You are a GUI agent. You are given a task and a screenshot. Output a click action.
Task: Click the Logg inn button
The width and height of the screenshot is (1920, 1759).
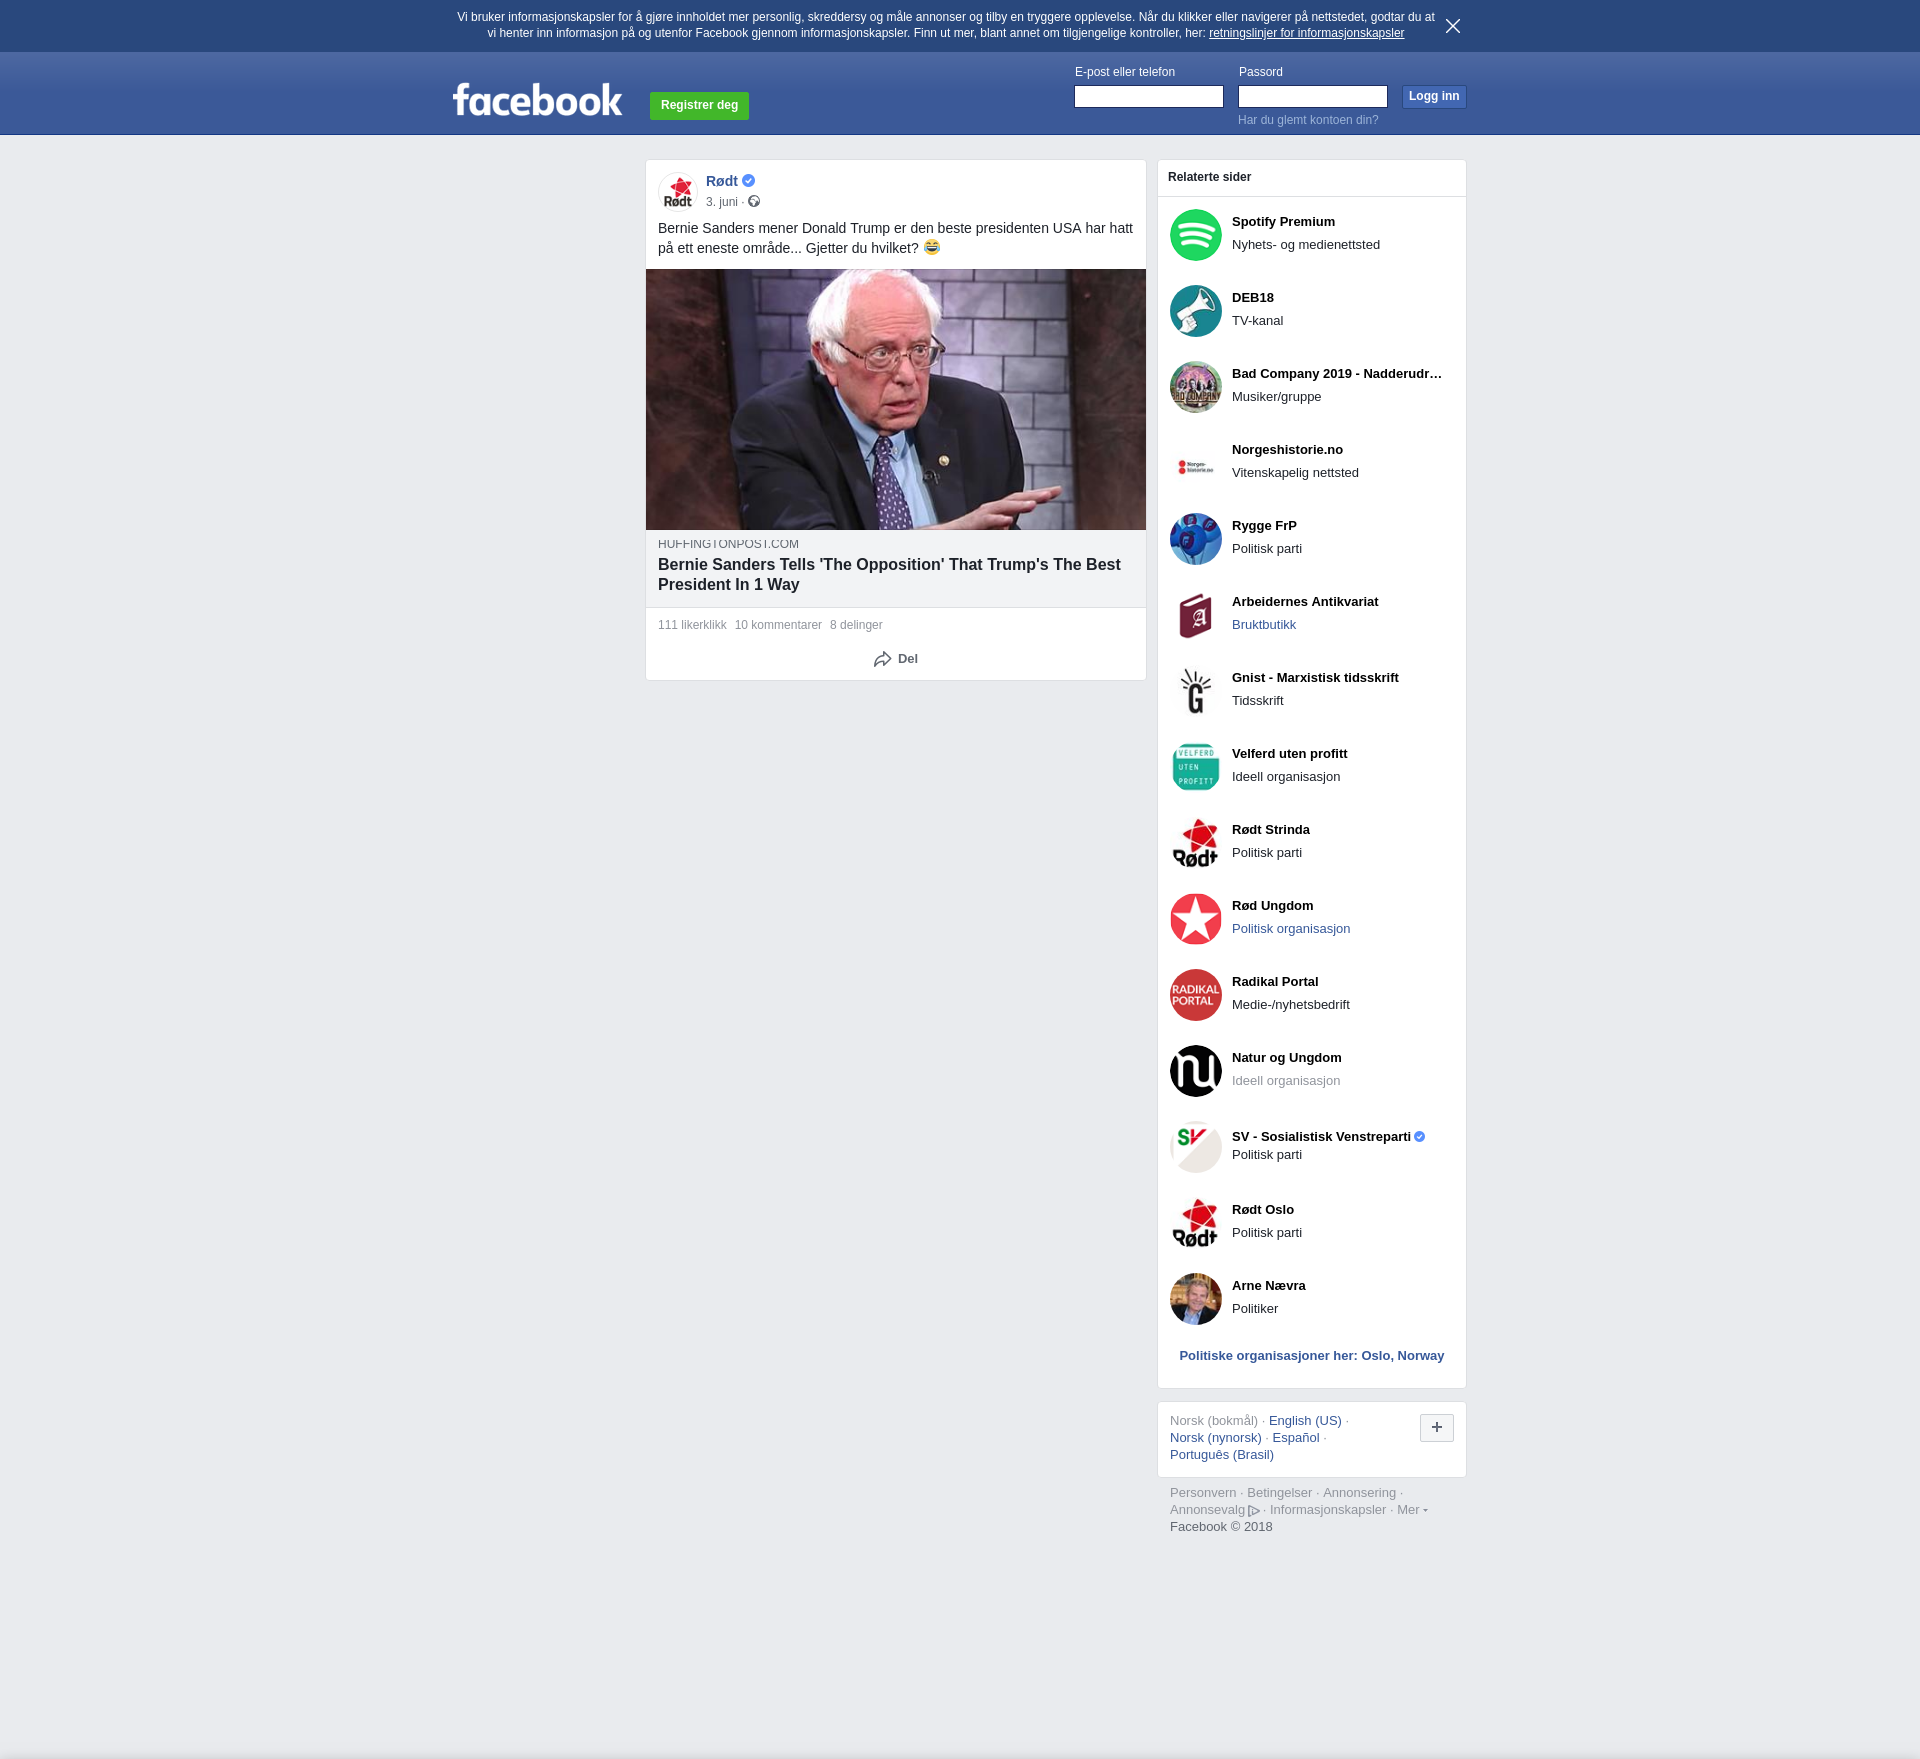click(1433, 97)
